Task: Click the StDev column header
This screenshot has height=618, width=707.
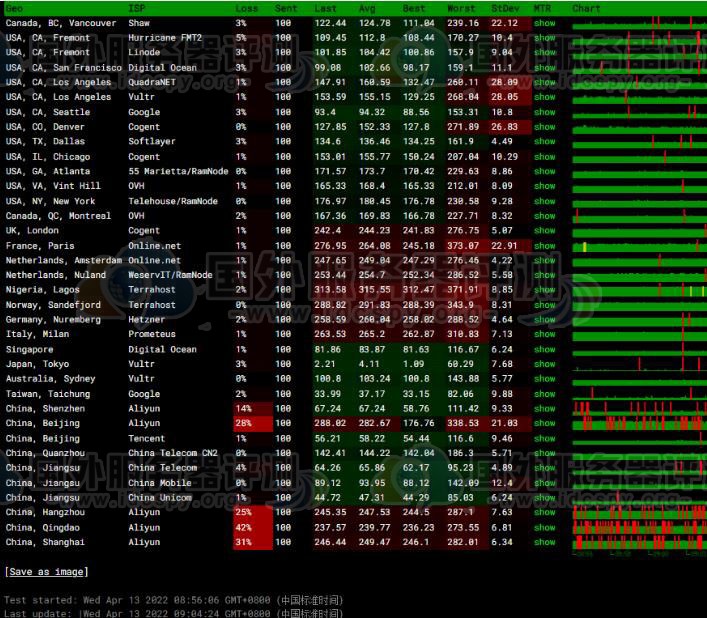Action: (x=505, y=8)
